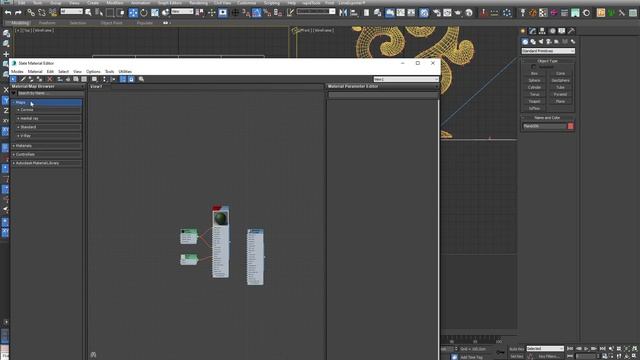Viewport: 640px width, 360px height.
Task: Open the Options menu in Slate Editor
Action: coord(93,71)
